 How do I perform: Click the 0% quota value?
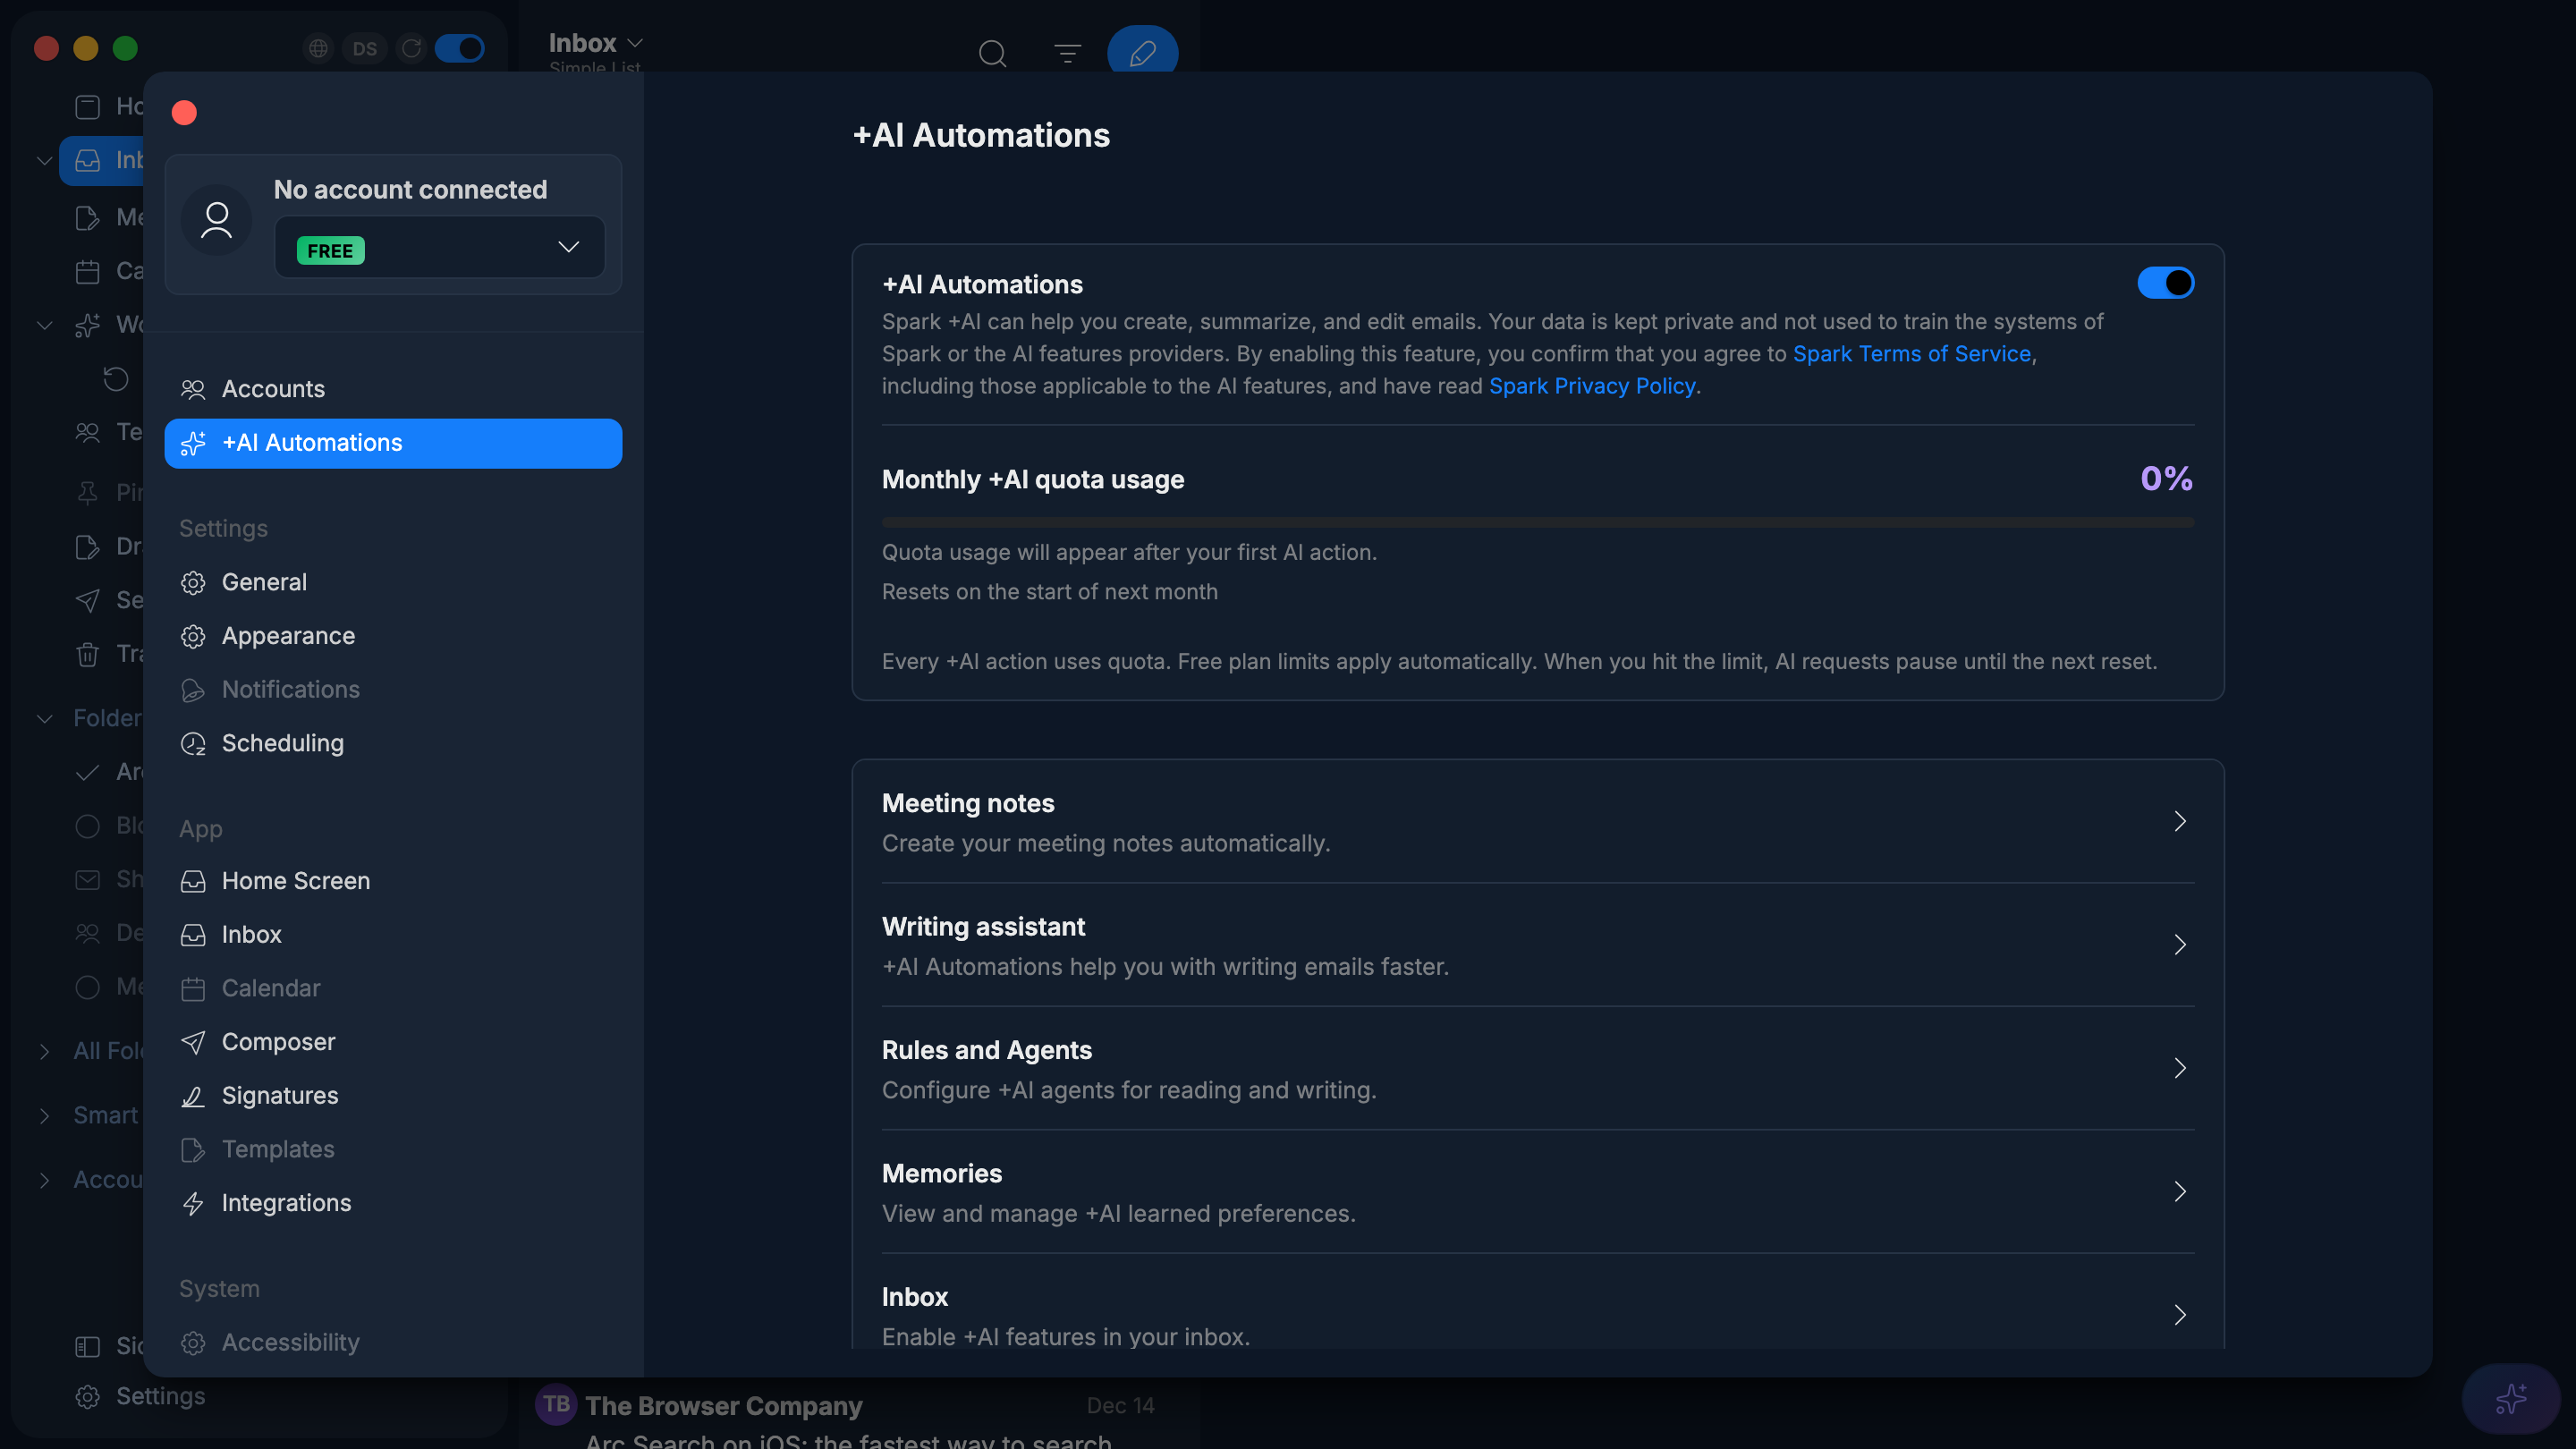pos(2166,478)
